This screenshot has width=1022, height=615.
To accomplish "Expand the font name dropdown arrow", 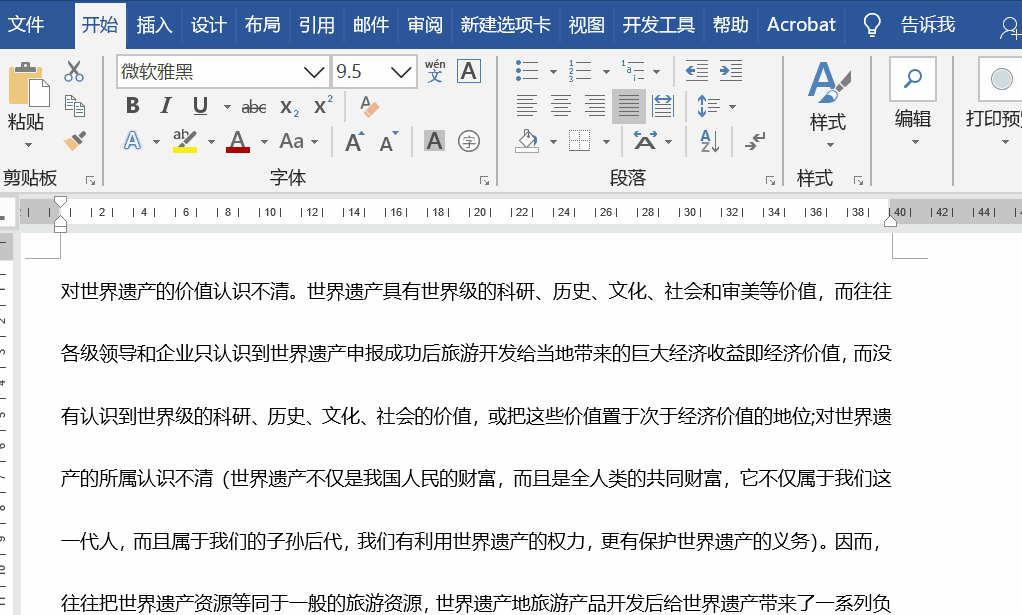I will pos(314,72).
